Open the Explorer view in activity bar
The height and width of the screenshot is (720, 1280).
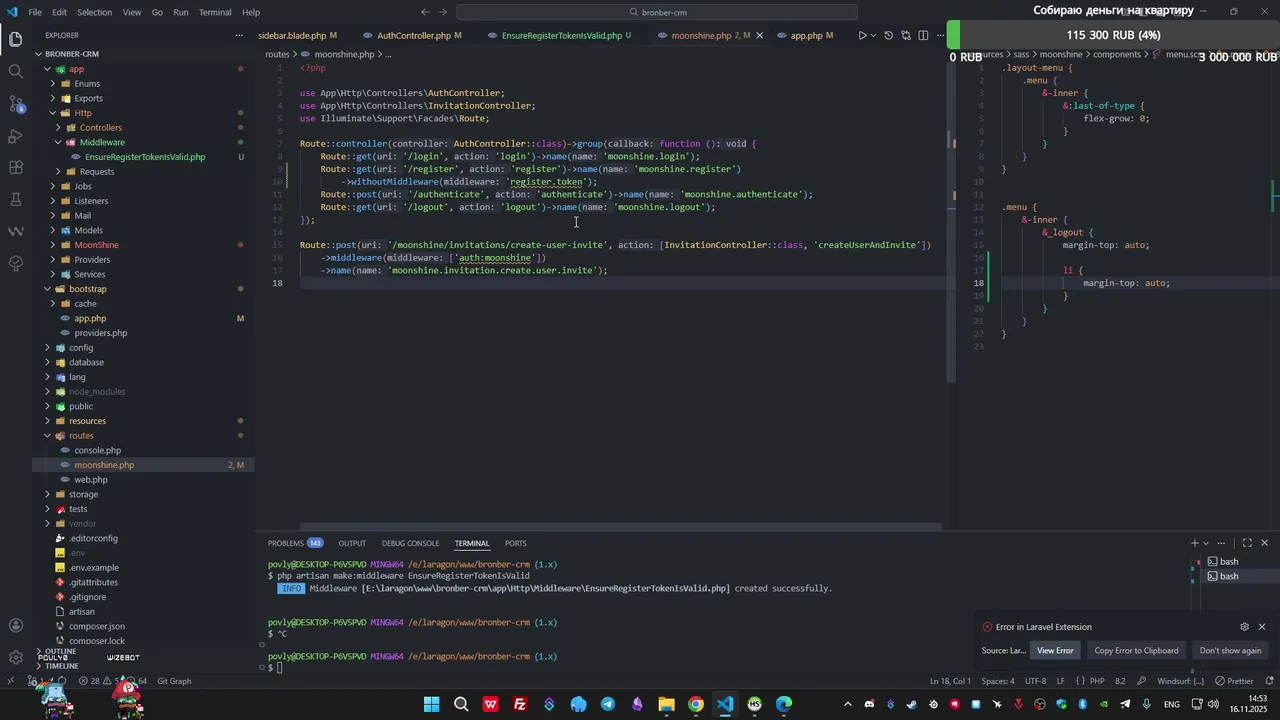click(15, 39)
